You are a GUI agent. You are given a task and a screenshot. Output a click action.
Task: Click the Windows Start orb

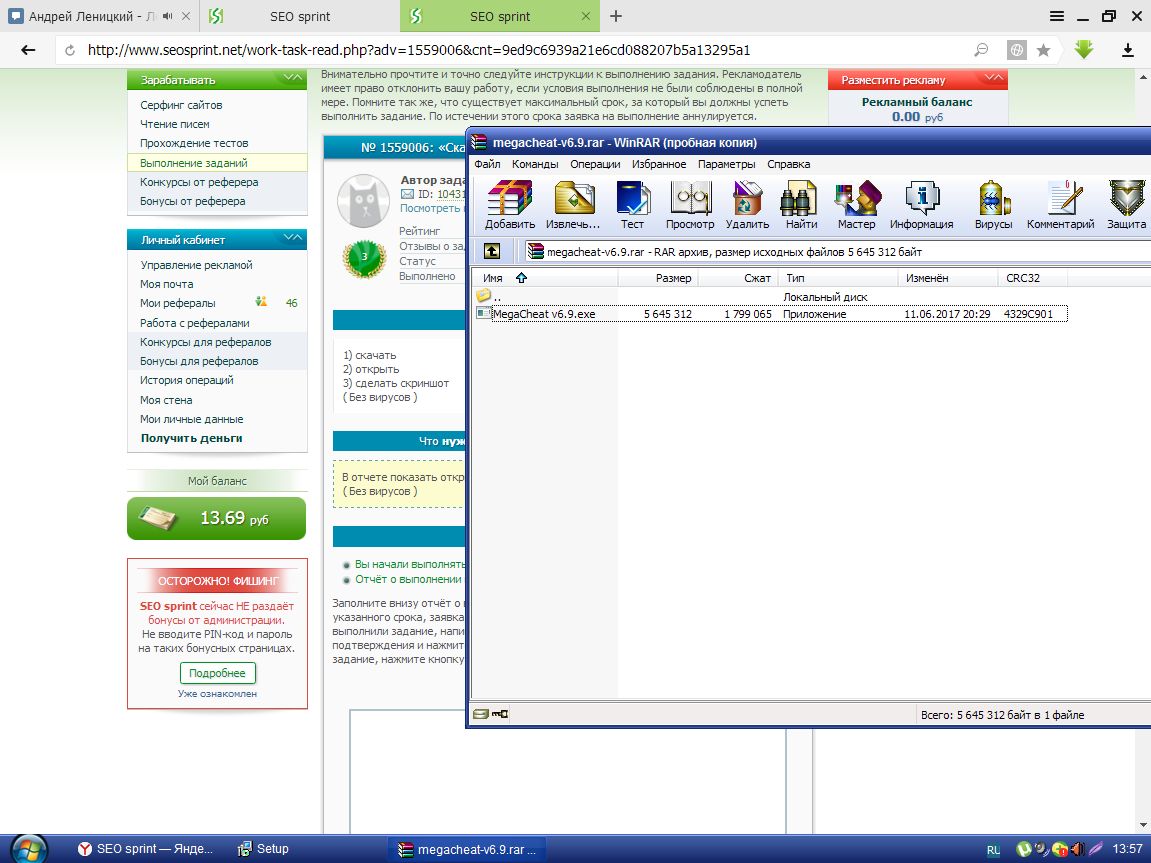[29, 849]
